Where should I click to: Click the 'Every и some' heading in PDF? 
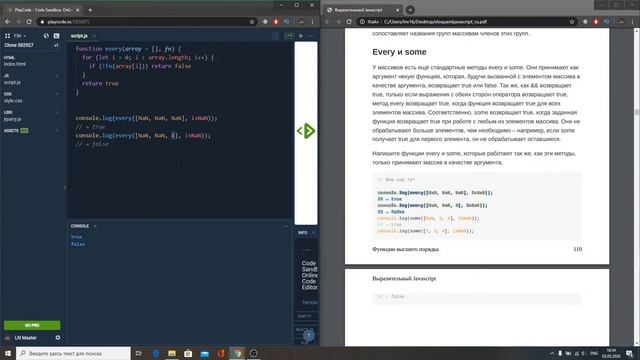pos(399,52)
